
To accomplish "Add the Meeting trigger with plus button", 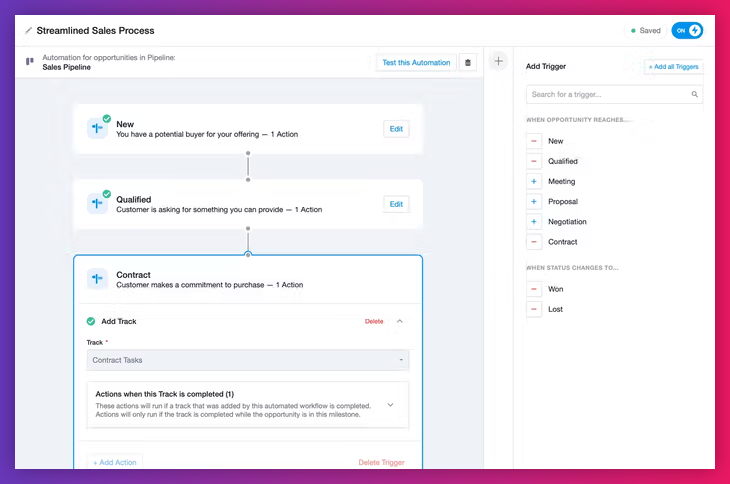I will tap(534, 182).
